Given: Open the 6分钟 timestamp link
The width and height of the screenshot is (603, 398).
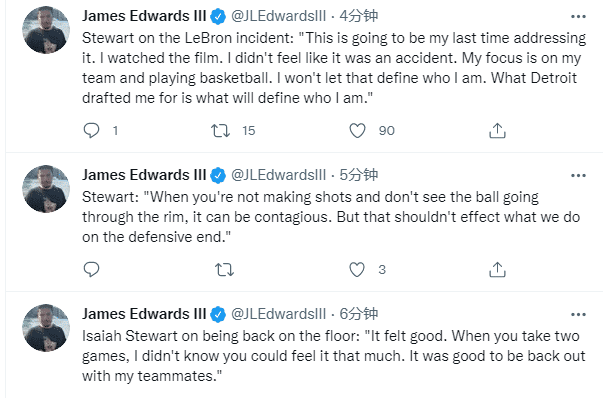Looking at the screenshot, I should click(358, 314).
